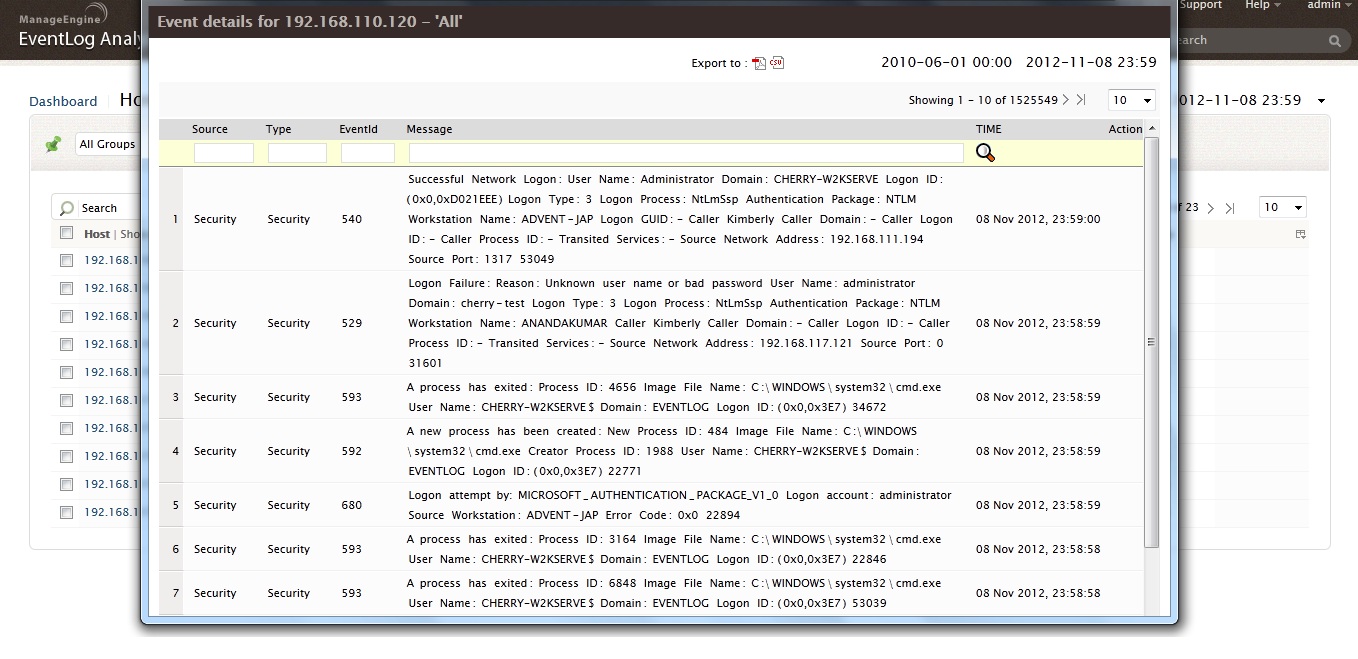1358x659 pixels.
Task: Click the search icon in top search bar
Action: [1335, 41]
